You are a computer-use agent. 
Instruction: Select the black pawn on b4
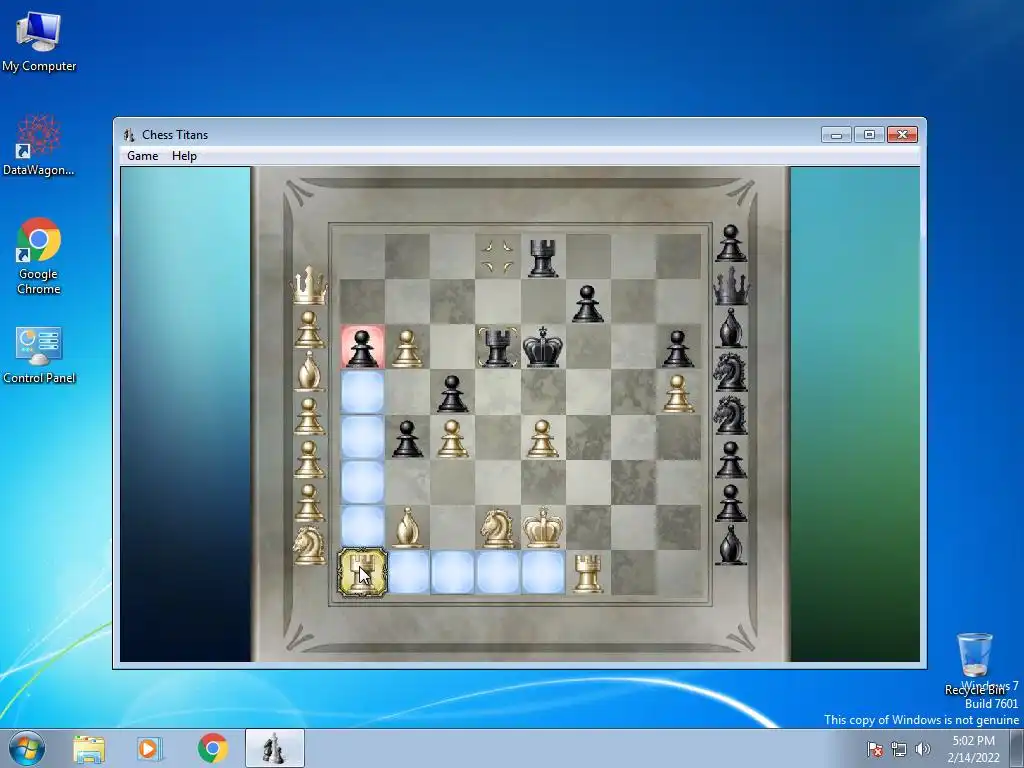(x=407, y=438)
